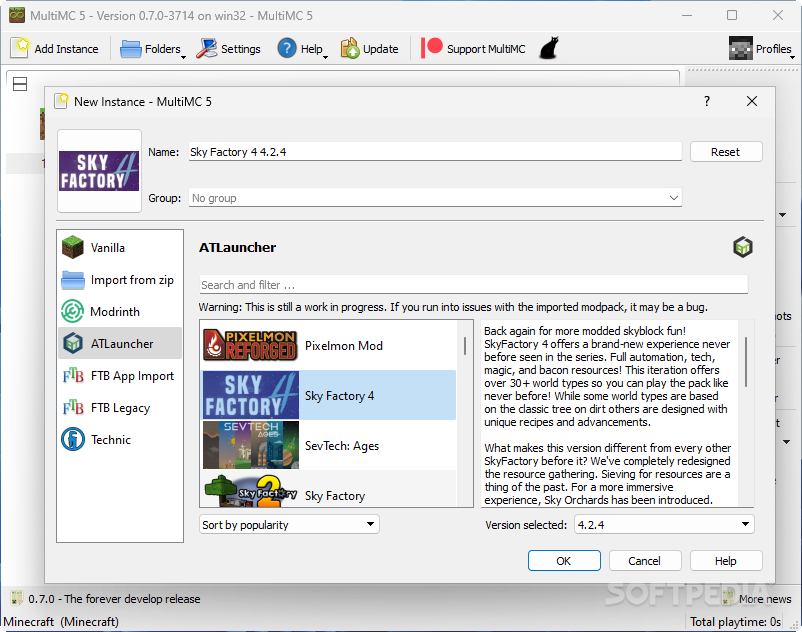Click the Minecraft (Minecraft) status text
This screenshot has width=802, height=632.
[61, 622]
